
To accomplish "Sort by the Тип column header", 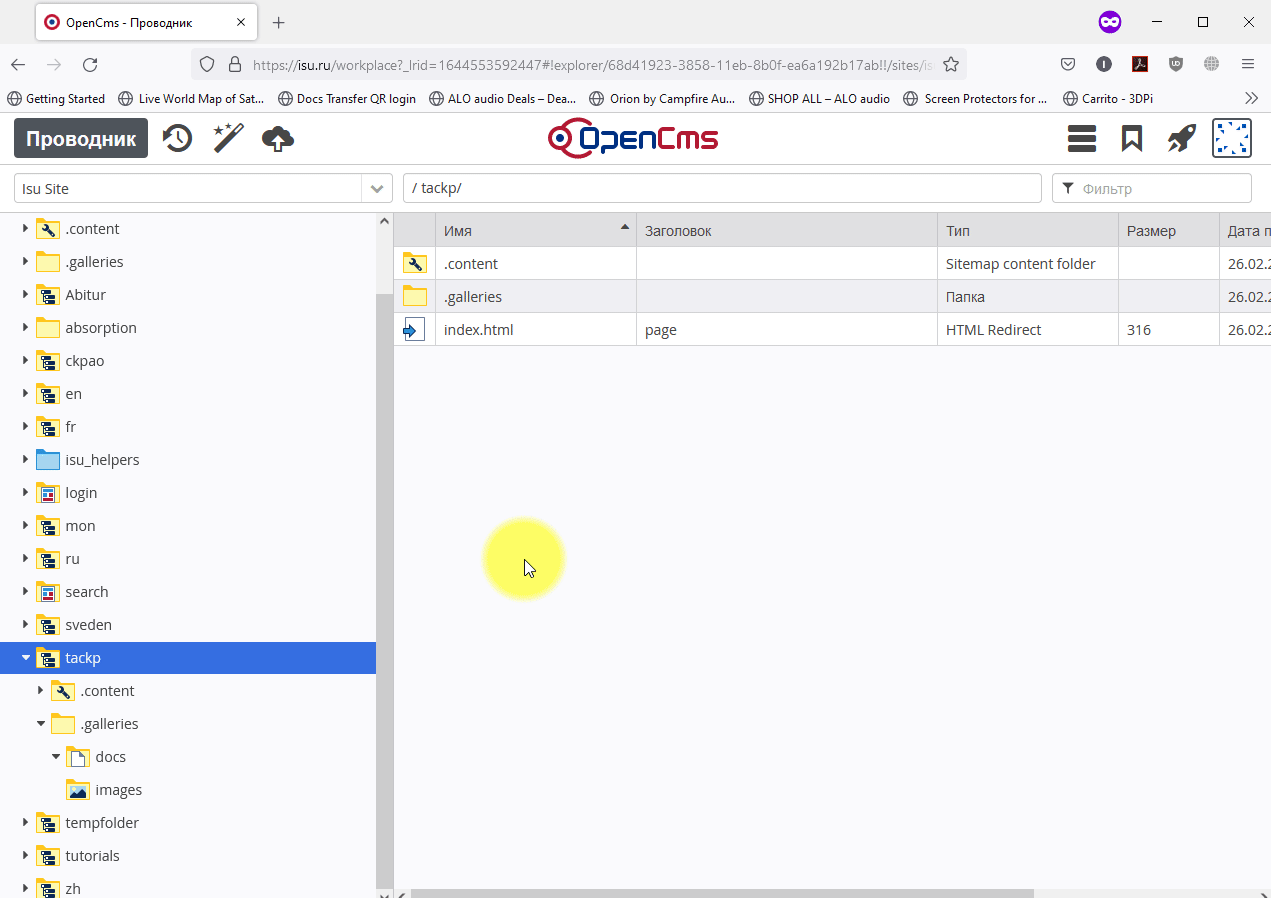I will click(1026, 231).
